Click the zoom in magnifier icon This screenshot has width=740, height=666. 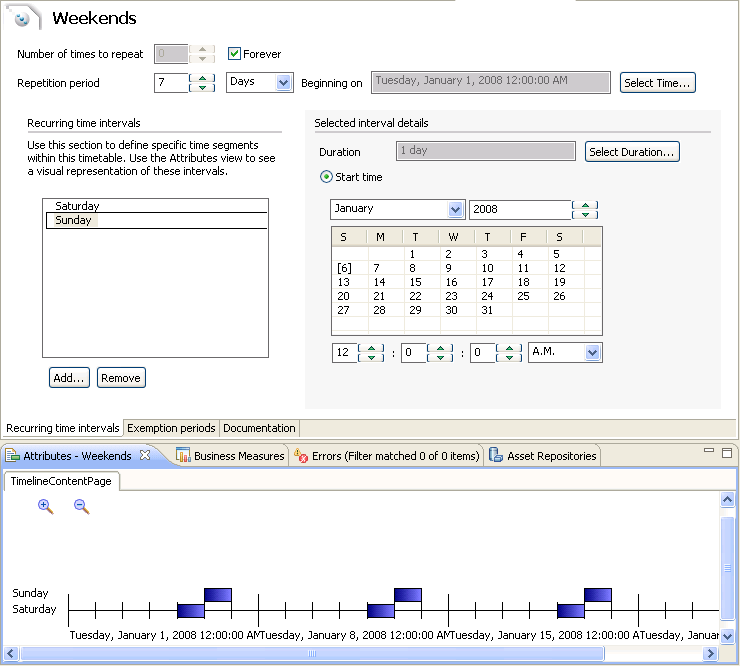pos(45,506)
